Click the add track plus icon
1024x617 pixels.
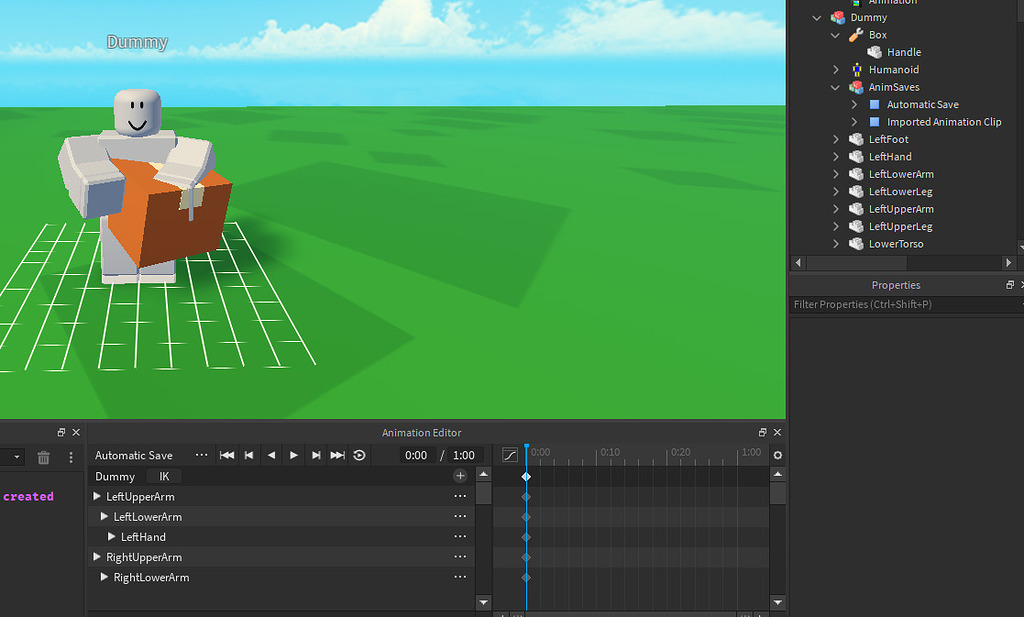pos(460,476)
